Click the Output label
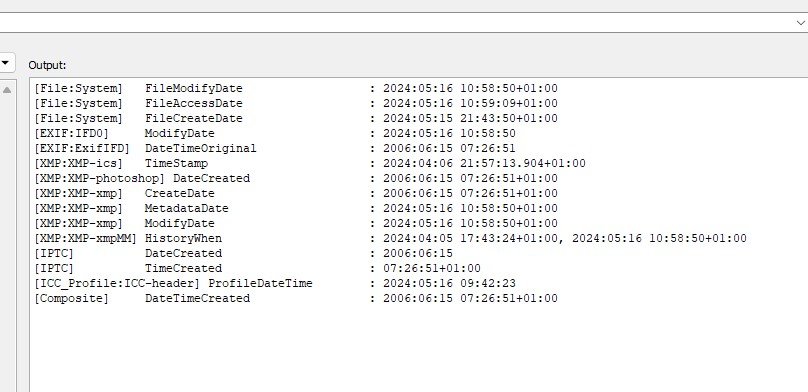This screenshot has width=808, height=392. [x=47, y=65]
